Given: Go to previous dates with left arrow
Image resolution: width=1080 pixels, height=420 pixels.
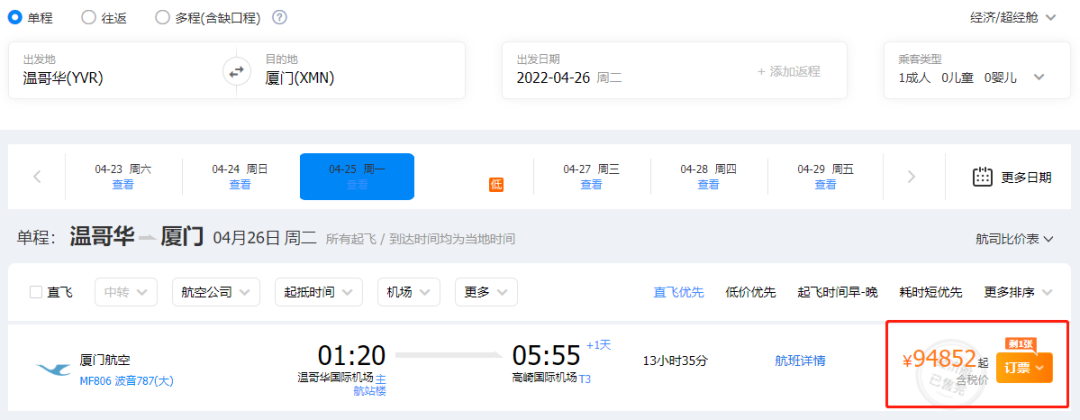Looking at the screenshot, I should click(x=37, y=177).
